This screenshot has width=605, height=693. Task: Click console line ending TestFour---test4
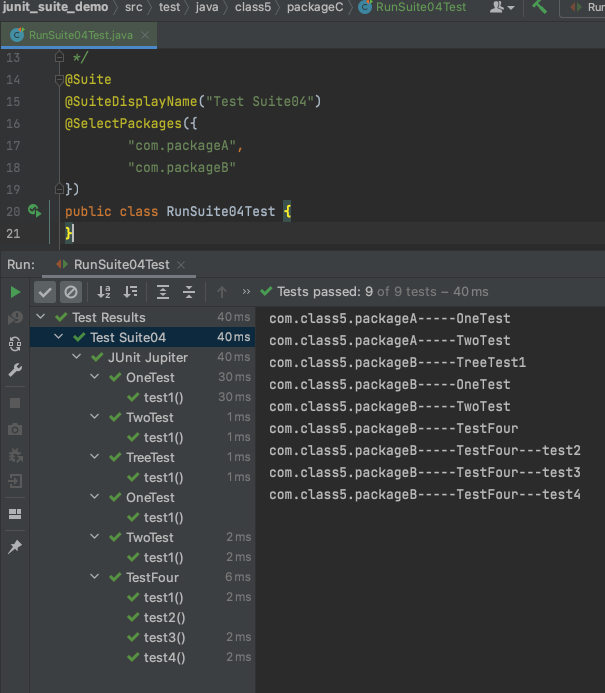(x=425, y=494)
